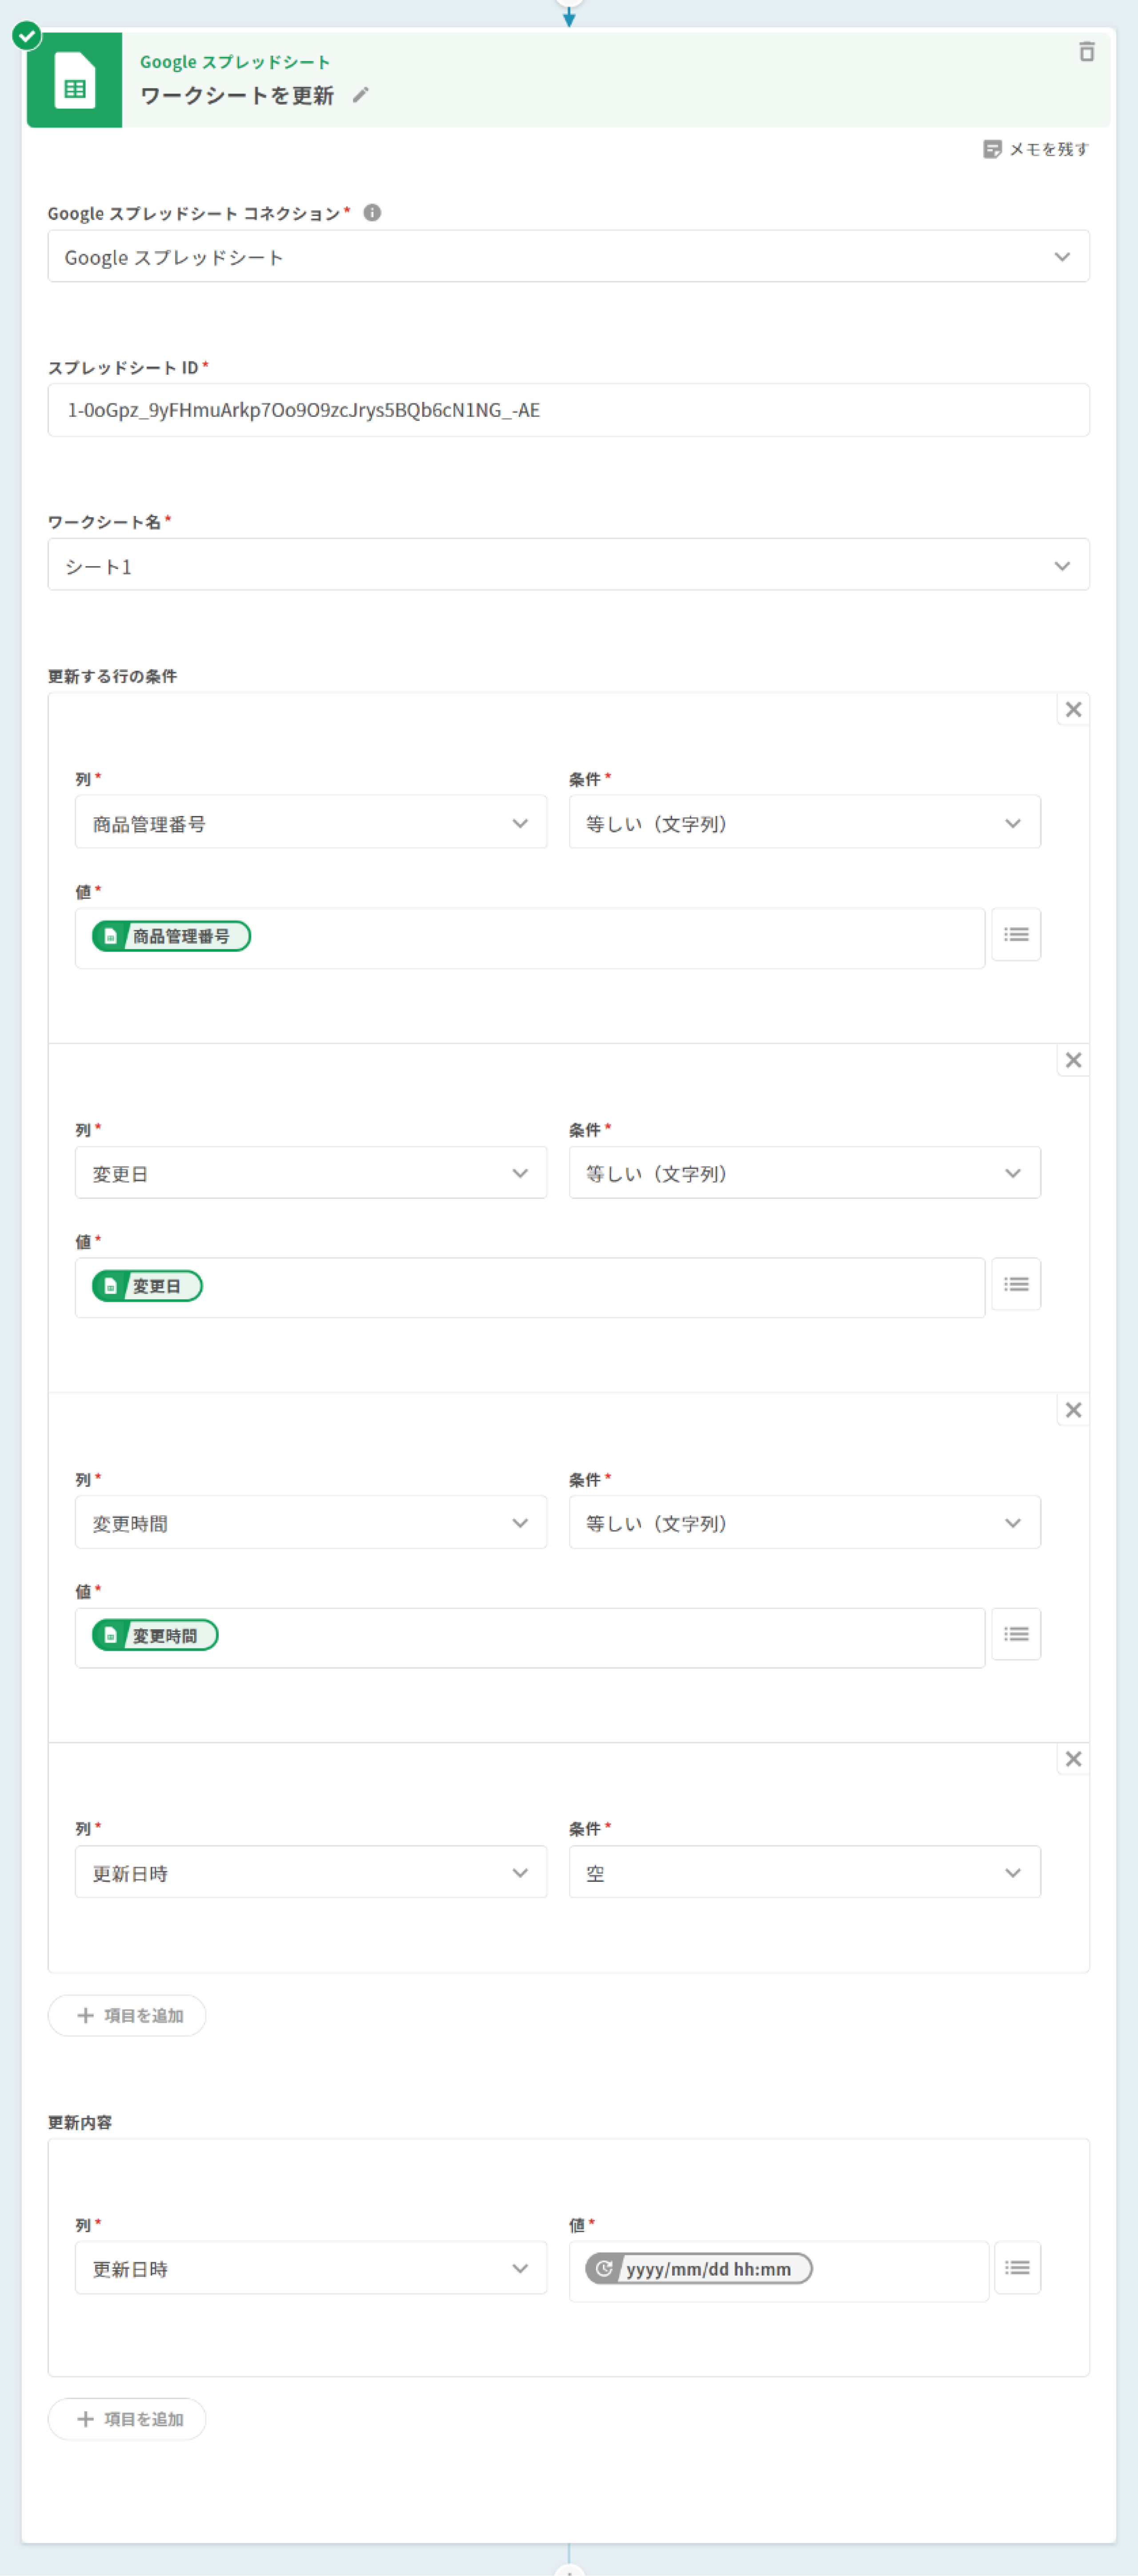1138x2576 pixels.
Task: Click the スプレッドシート ID input field
Action: click(568, 410)
